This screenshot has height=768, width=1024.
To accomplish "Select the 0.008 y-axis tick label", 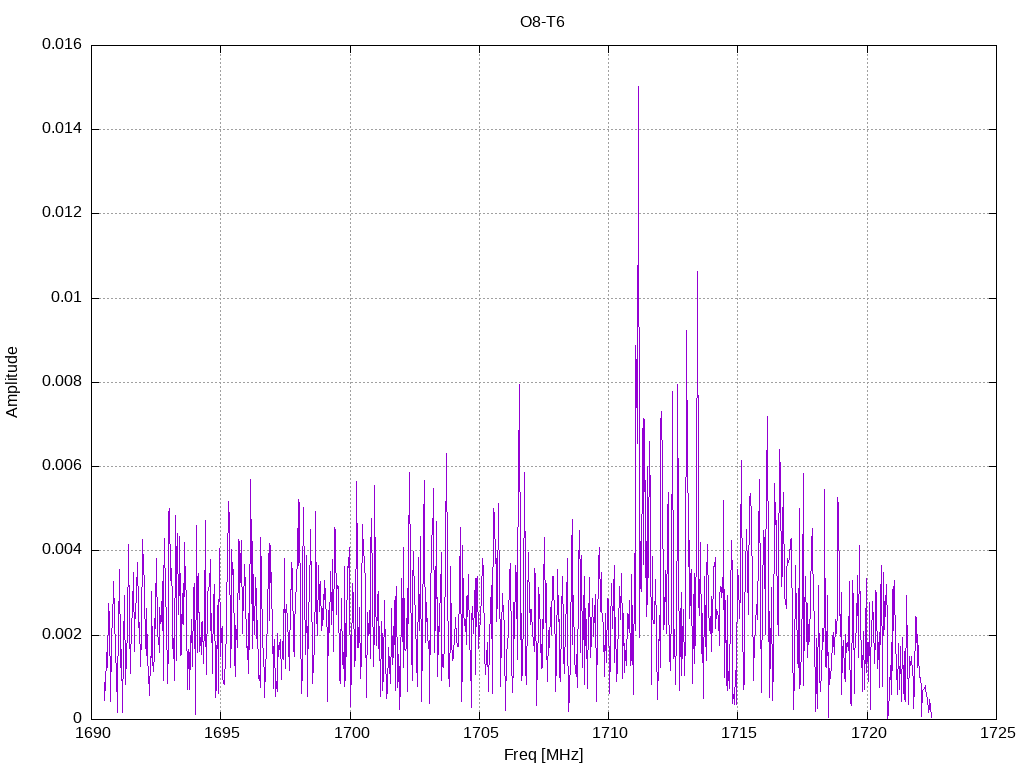I will pos(62,382).
